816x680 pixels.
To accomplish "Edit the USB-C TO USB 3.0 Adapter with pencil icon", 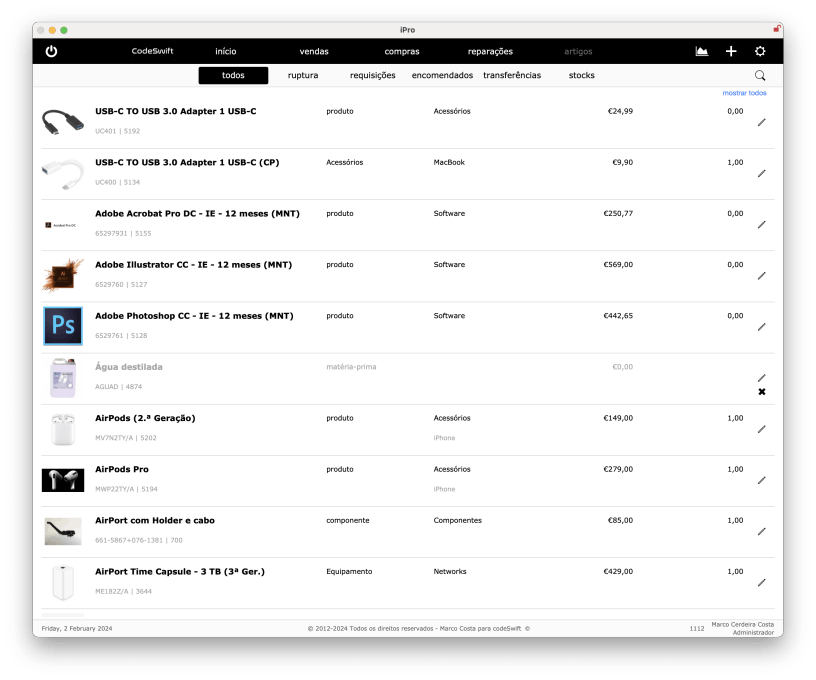I will point(762,121).
